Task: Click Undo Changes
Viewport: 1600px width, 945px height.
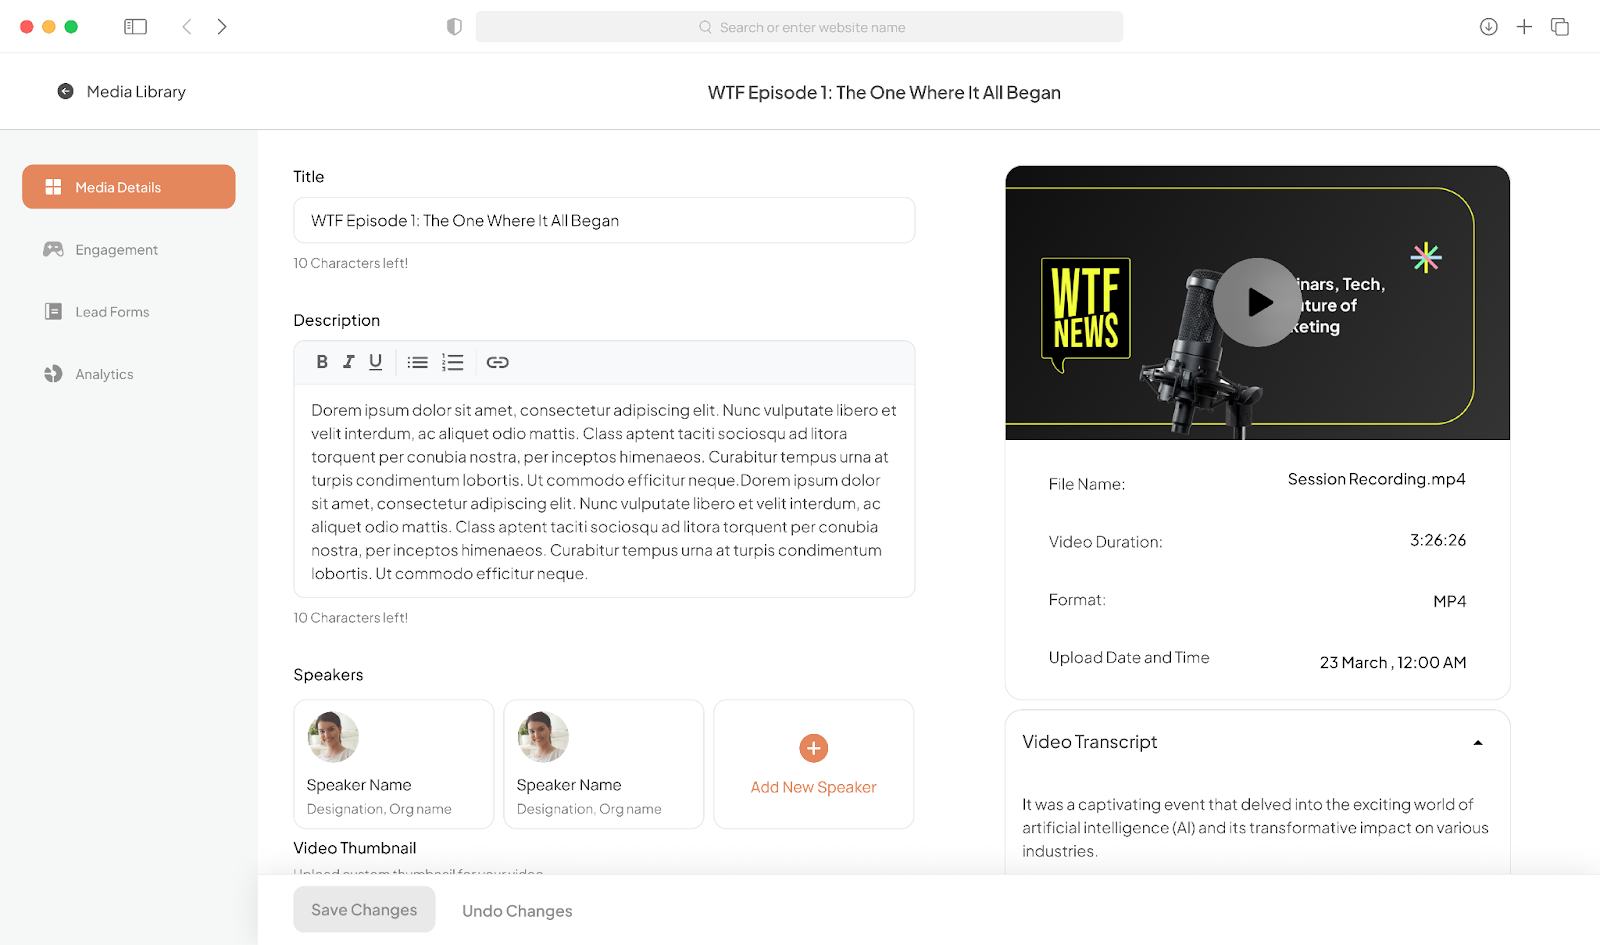Action: (x=517, y=911)
